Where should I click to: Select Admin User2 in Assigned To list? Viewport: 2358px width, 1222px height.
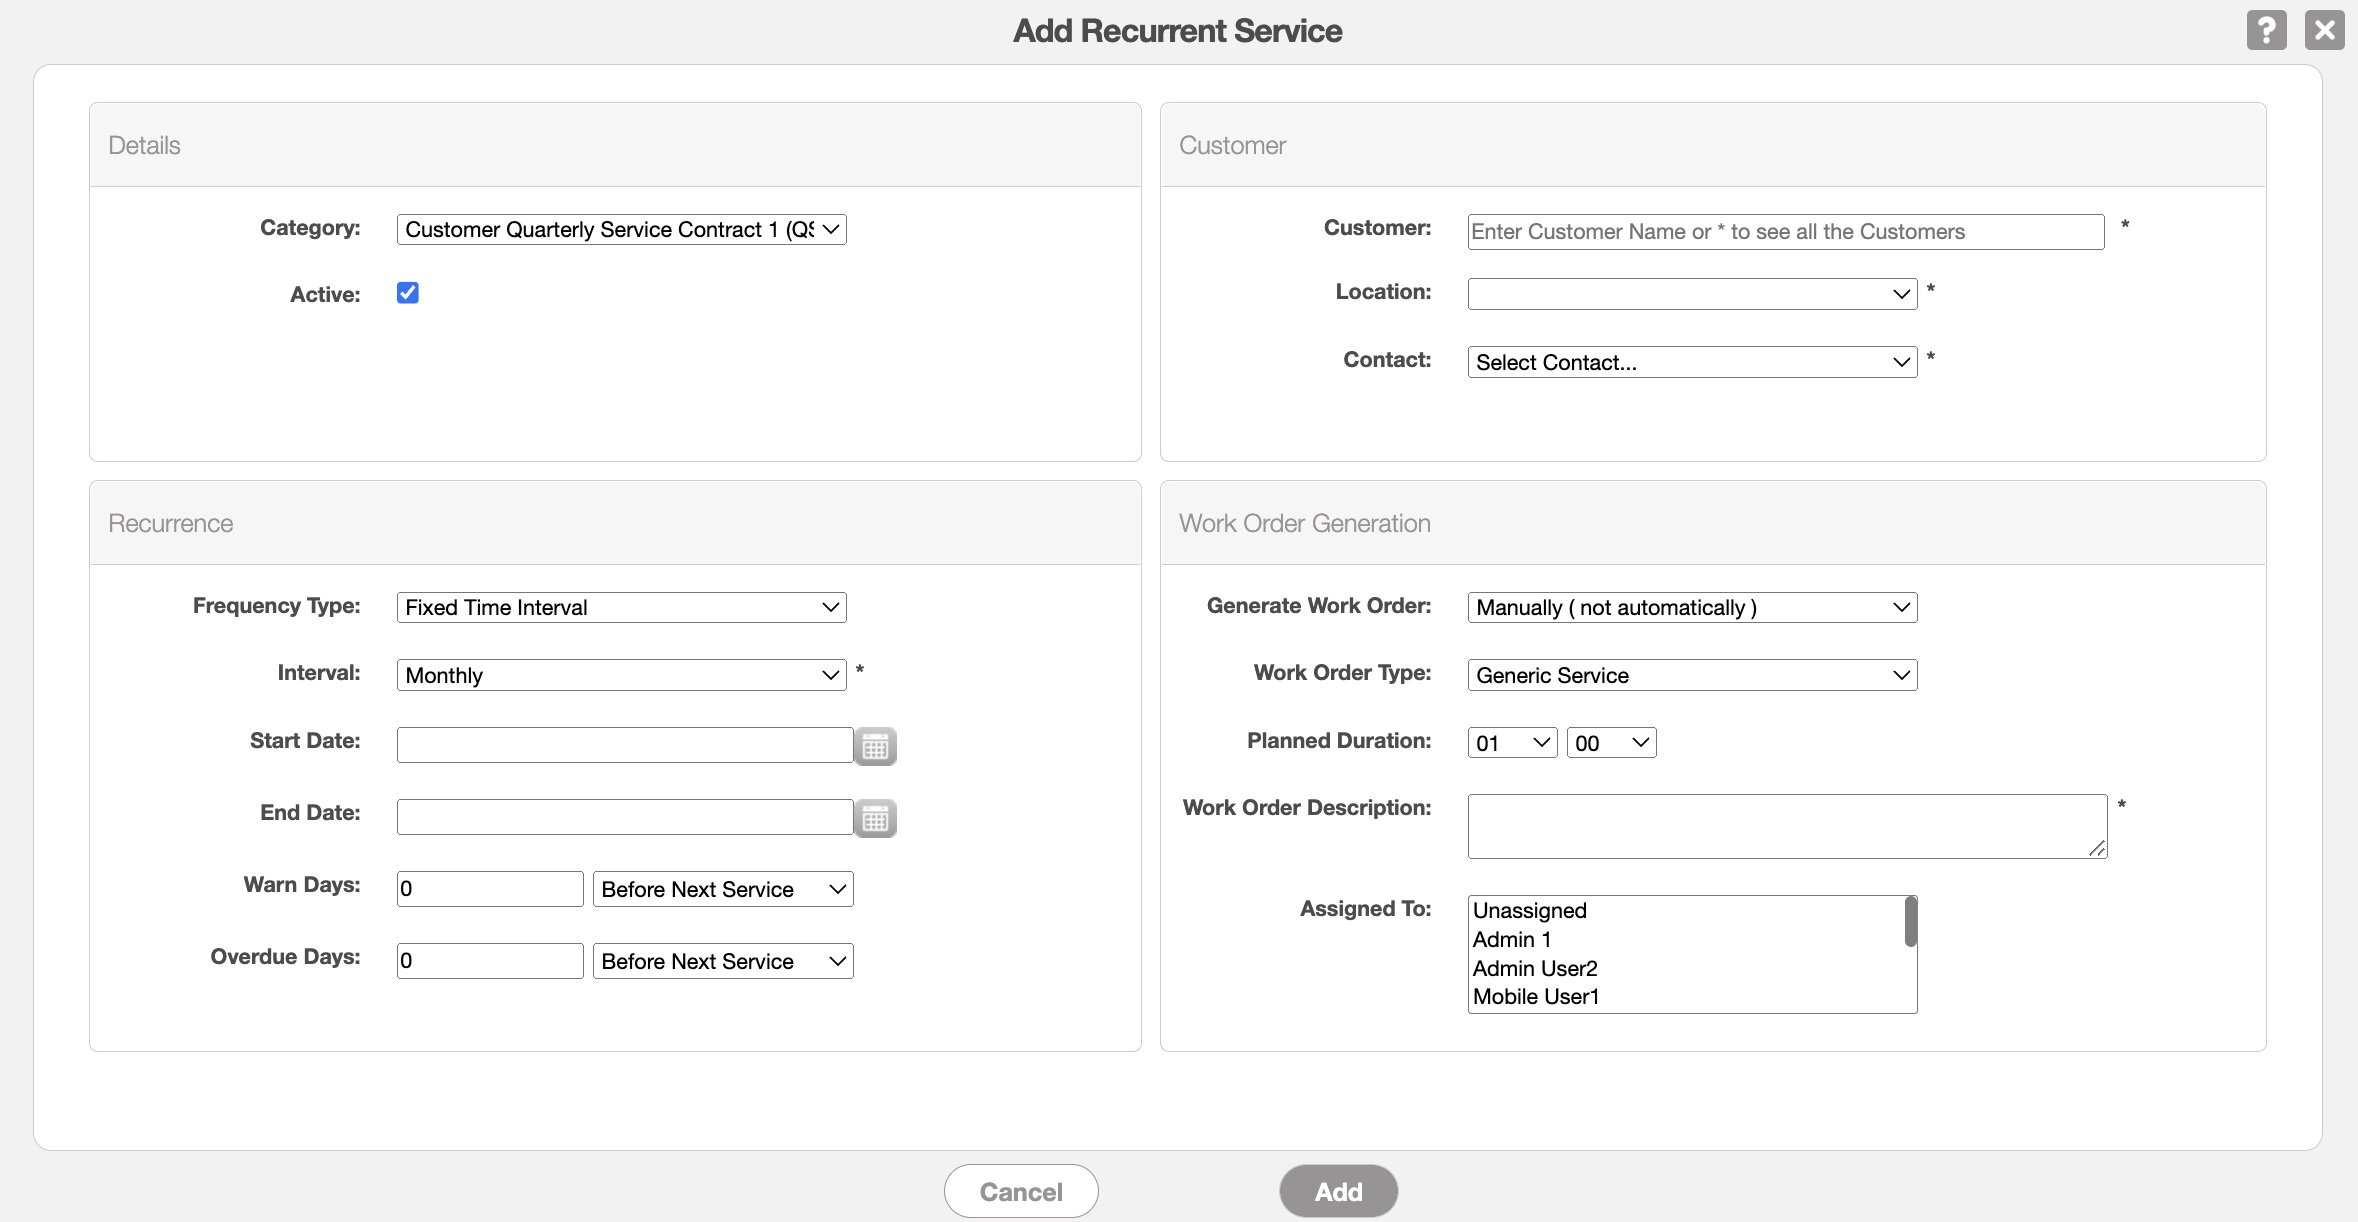tap(1535, 968)
